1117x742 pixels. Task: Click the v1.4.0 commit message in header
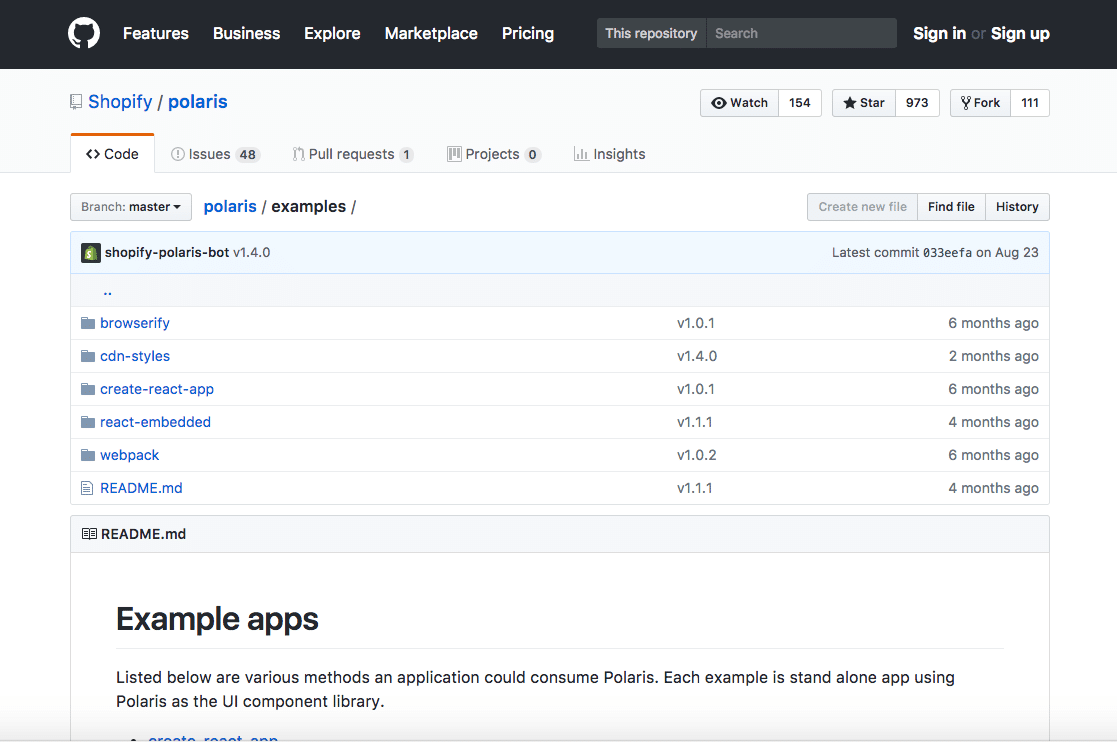point(251,252)
